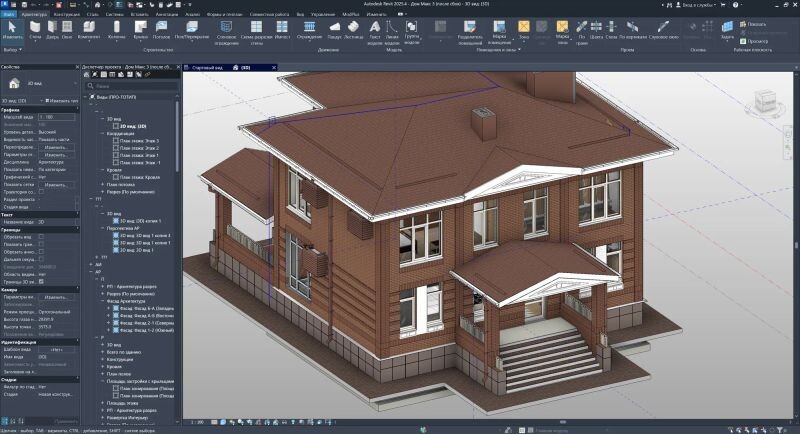Image resolution: width=800 pixels, height=434 pixels.
Task: Click the Door (Дверь) tool icon
Action: (52, 31)
